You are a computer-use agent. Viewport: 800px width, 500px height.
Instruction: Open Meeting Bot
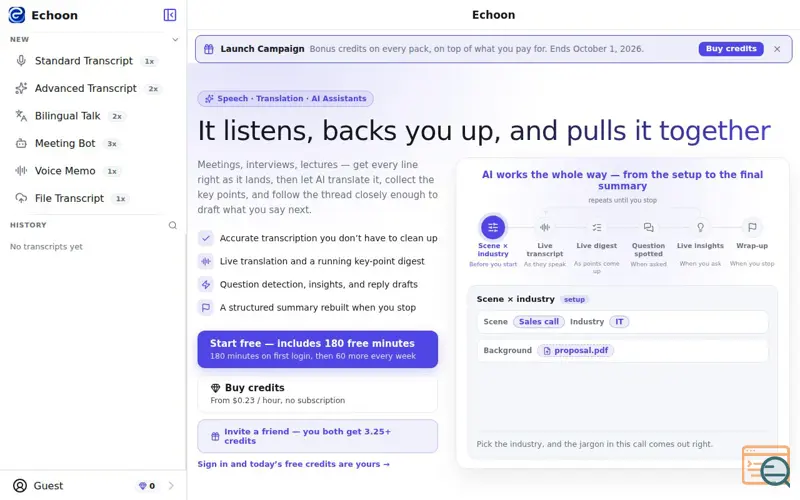pyautogui.click(x=93, y=143)
